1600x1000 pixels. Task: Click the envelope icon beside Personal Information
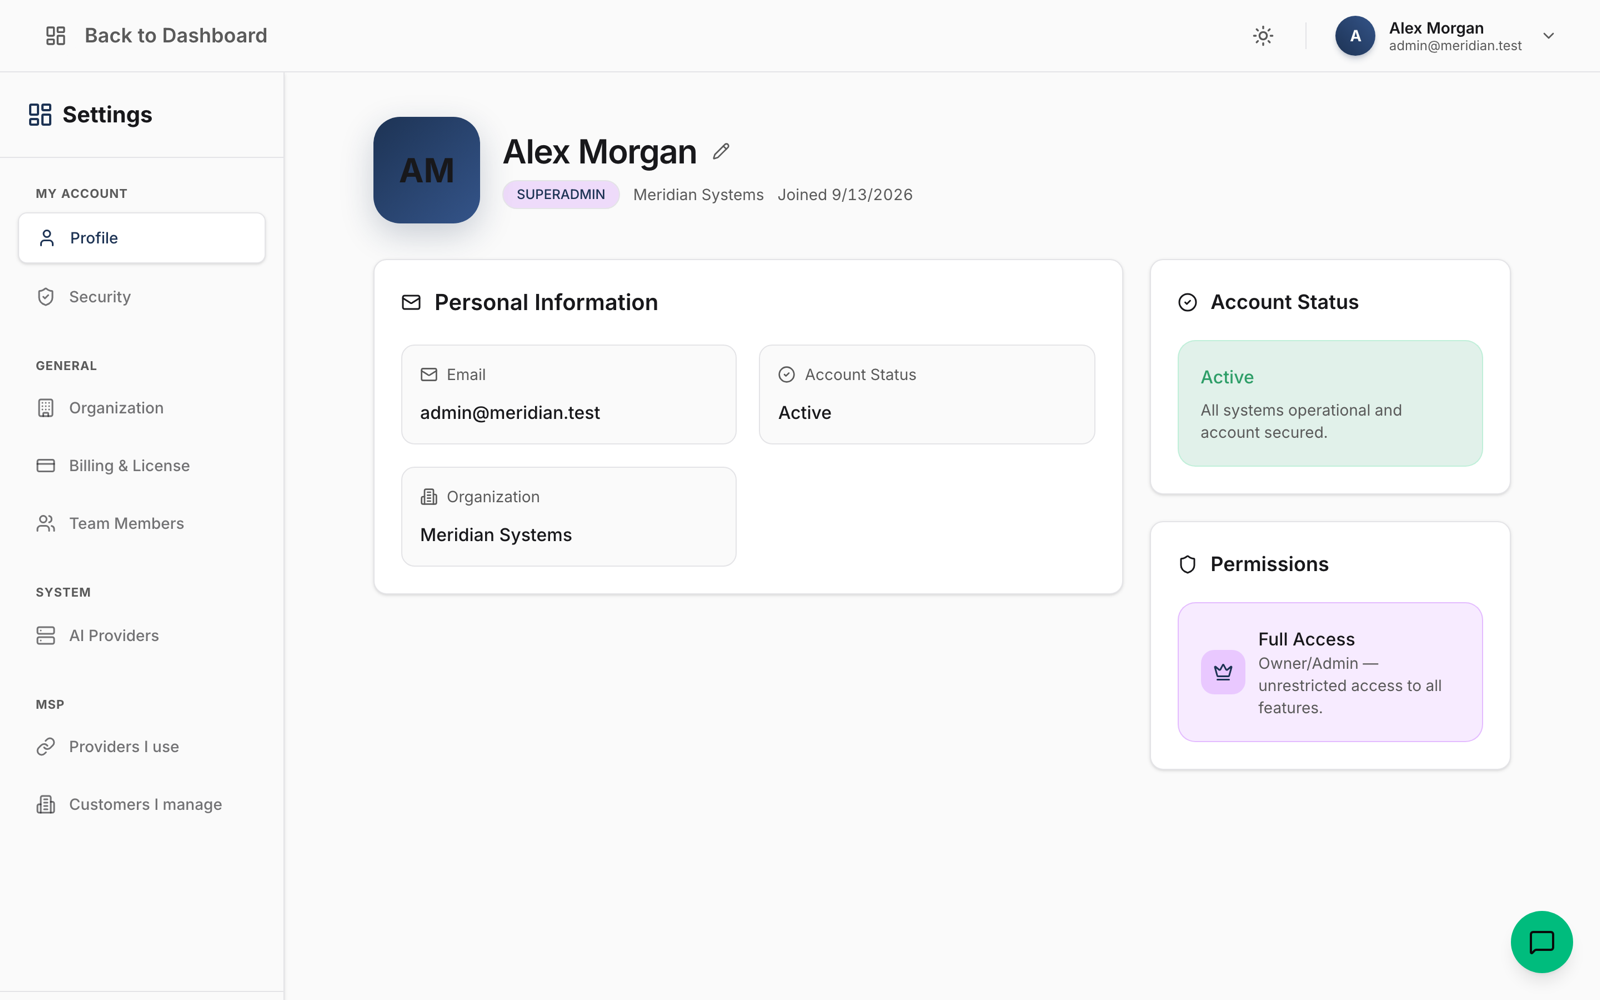click(x=411, y=302)
